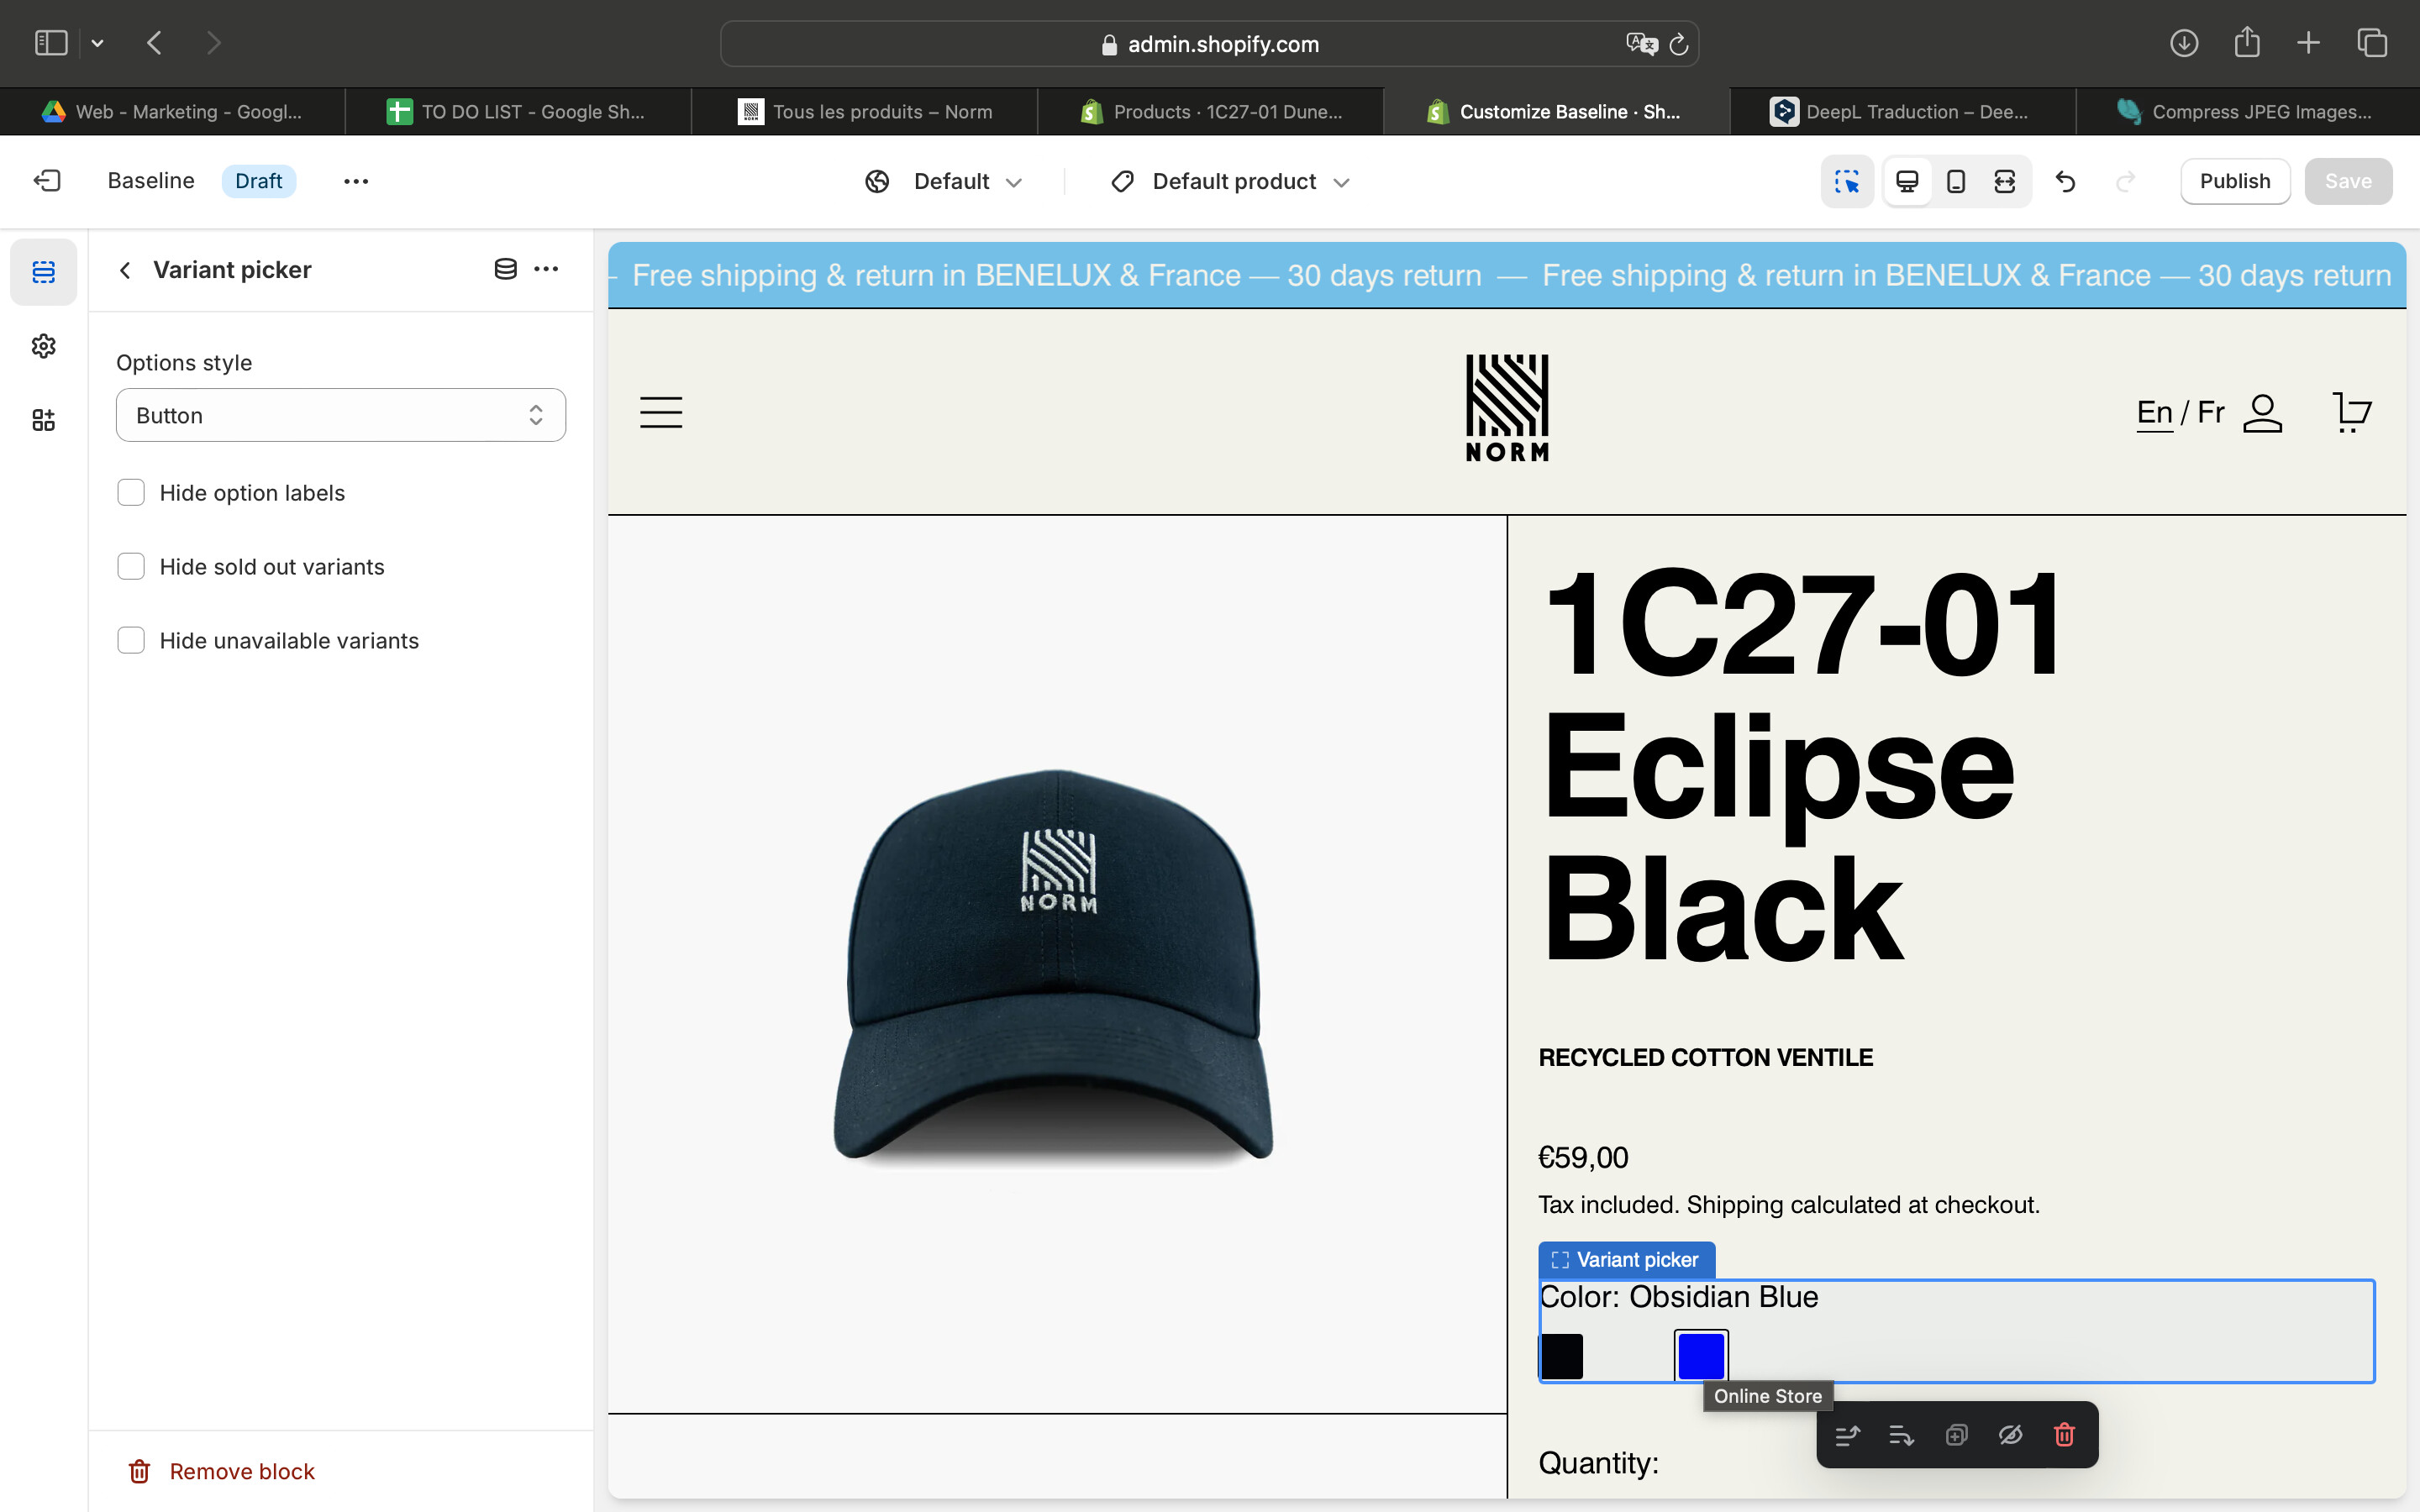The image size is (2420, 1512).
Task: Open DeepL Traduction browser tab
Action: pos(1901,112)
